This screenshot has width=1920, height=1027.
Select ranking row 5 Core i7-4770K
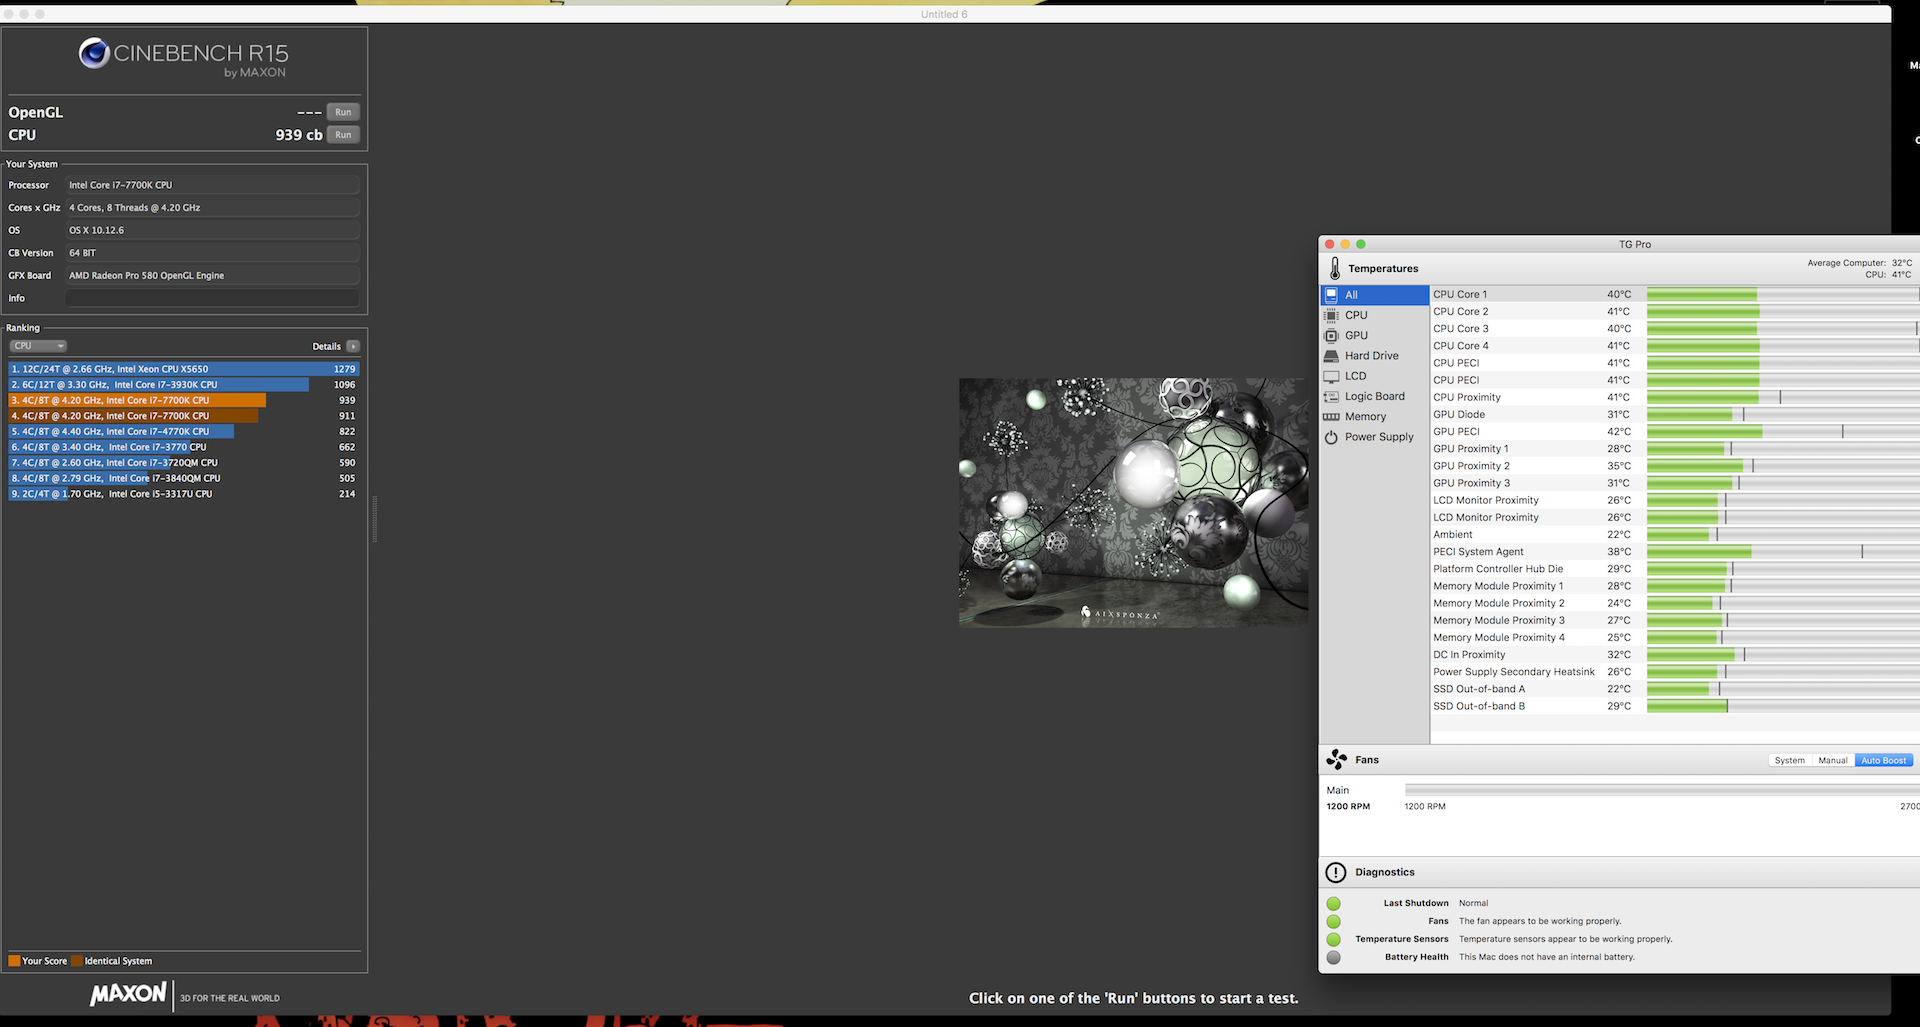point(184,431)
